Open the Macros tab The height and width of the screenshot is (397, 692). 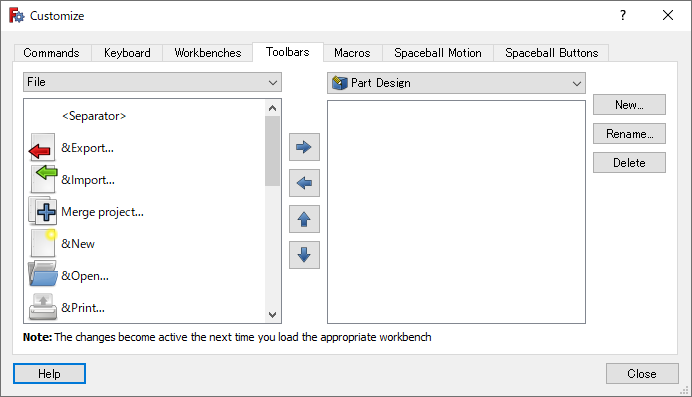tap(352, 53)
